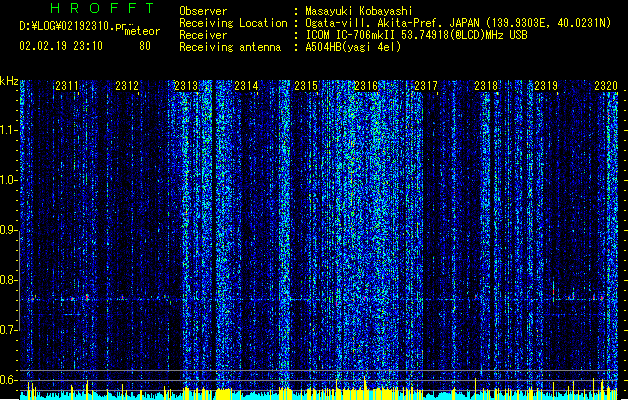Click the 0.7 frequency axis label
The height and width of the screenshot is (400, 629).
(9, 330)
